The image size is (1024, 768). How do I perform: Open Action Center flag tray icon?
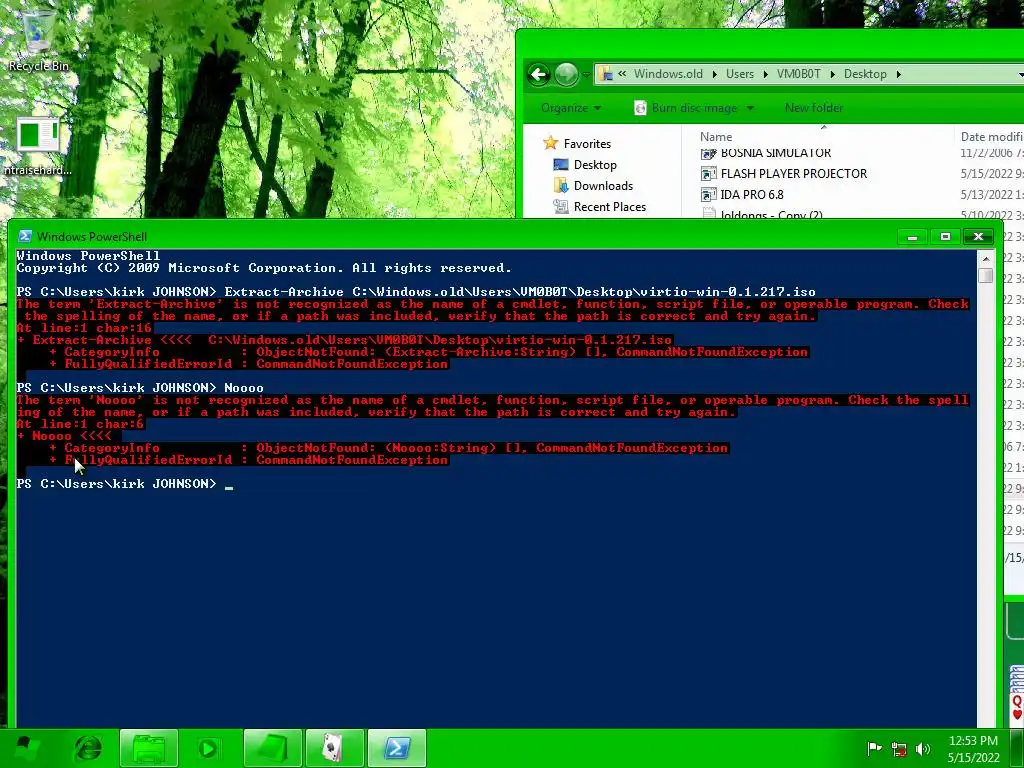coord(874,748)
